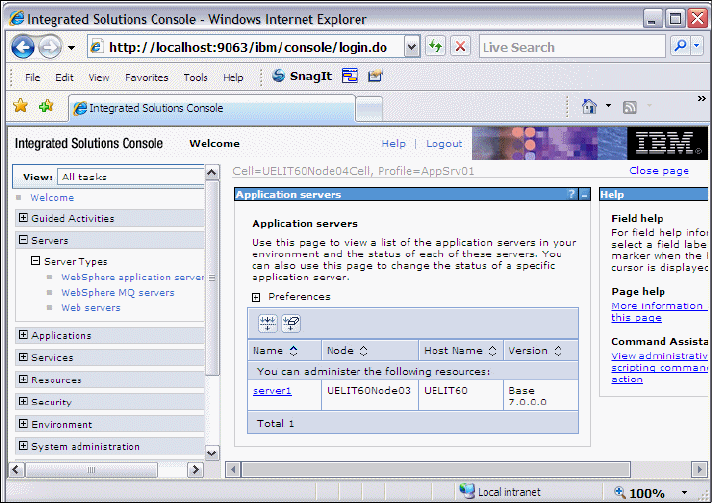Click the Welcome navigation link
This screenshot has width=712, height=503.
pos(52,197)
